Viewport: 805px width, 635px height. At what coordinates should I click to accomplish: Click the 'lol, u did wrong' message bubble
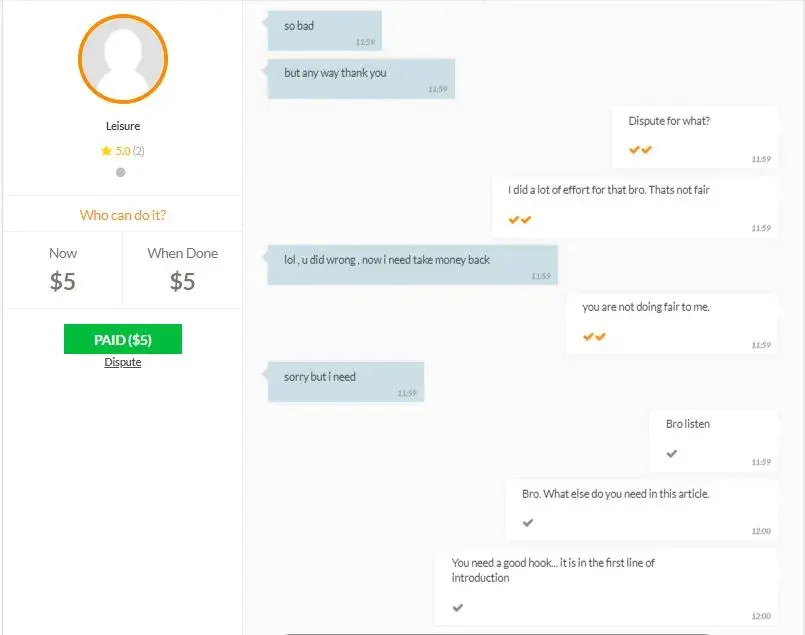coord(412,264)
